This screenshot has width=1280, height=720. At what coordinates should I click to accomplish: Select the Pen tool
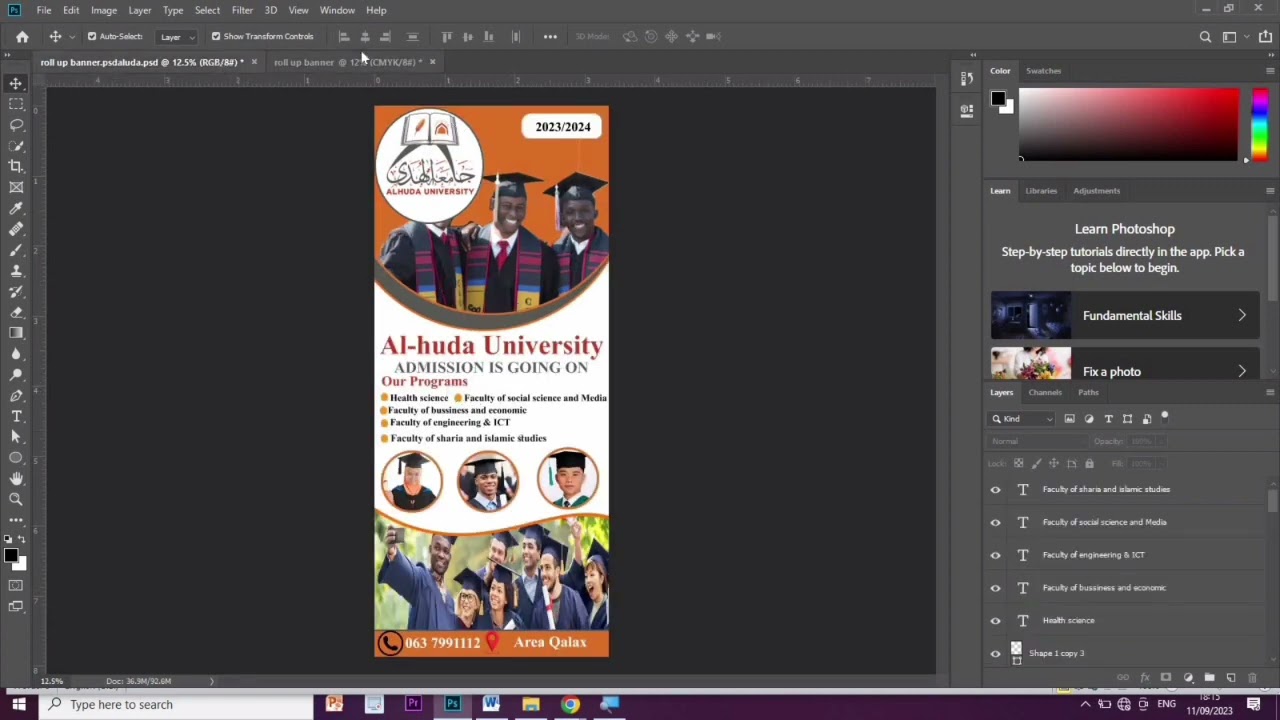tap(16, 396)
